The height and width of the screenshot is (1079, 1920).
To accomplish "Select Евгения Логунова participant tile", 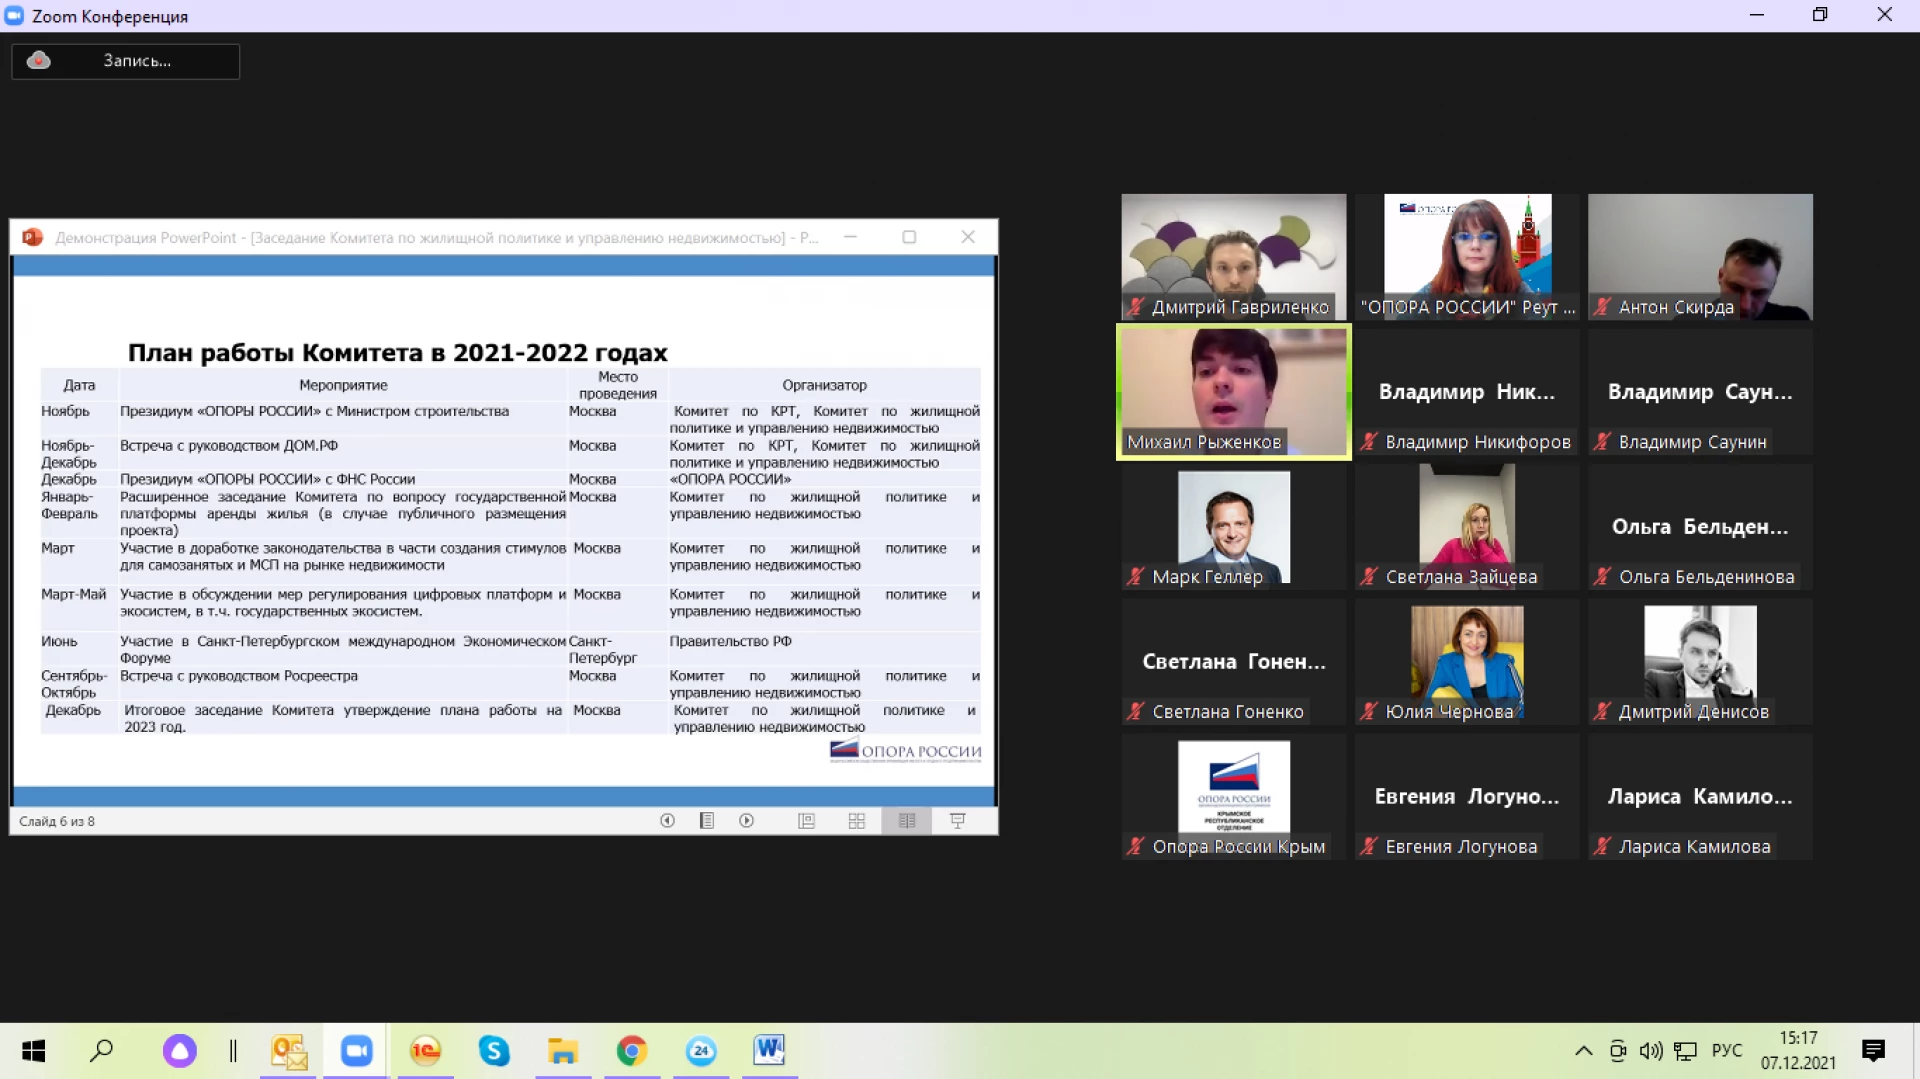I will [1467, 797].
